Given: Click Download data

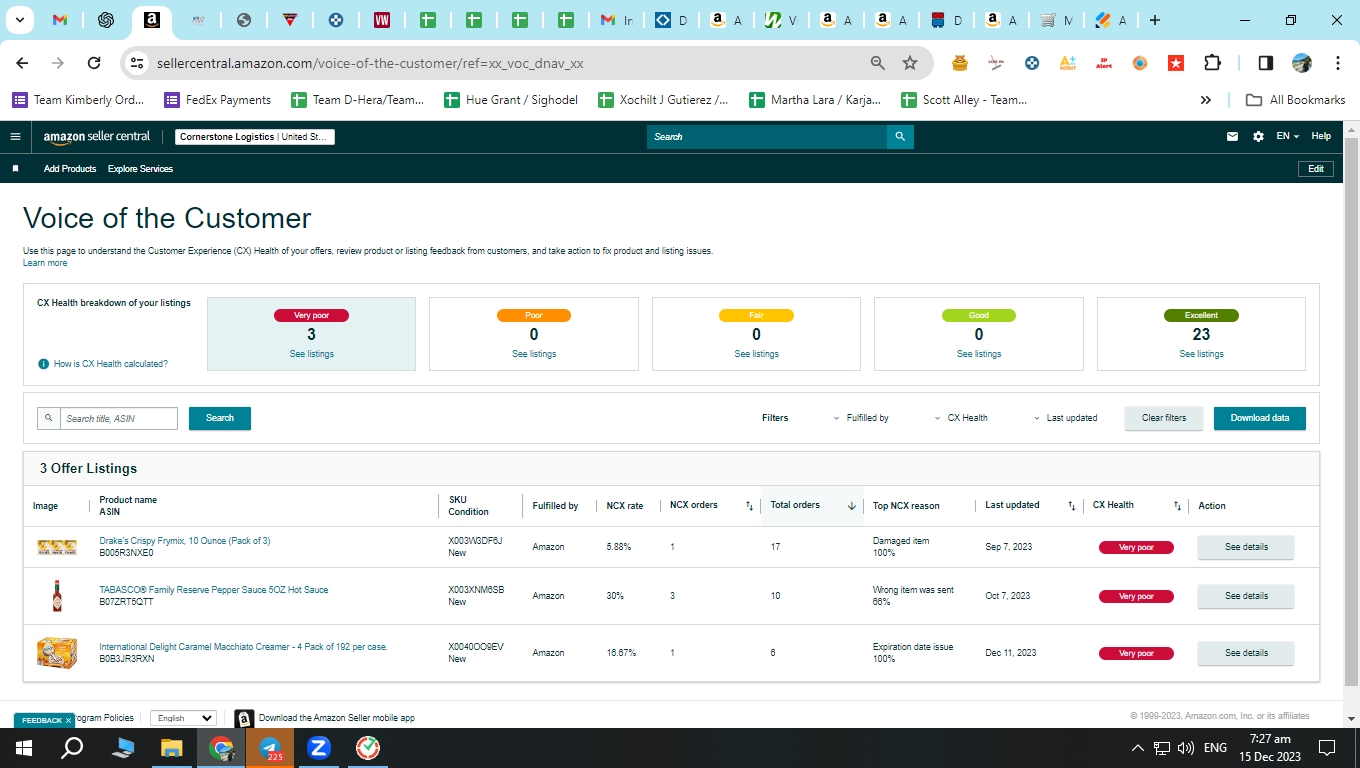Looking at the screenshot, I should tap(1260, 418).
